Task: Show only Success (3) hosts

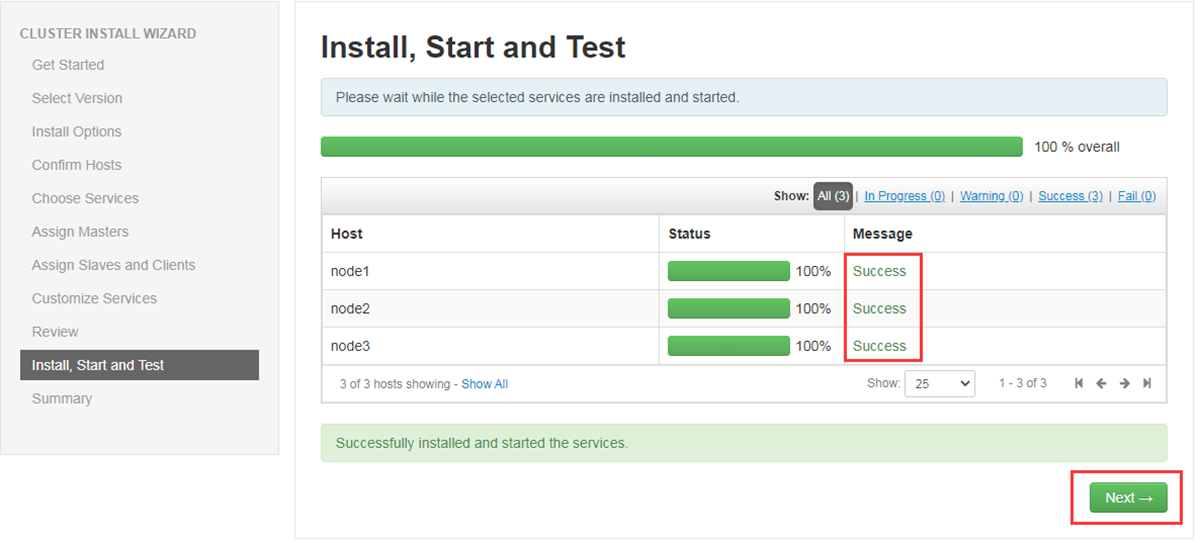Action: pyautogui.click(x=1070, y=196)
